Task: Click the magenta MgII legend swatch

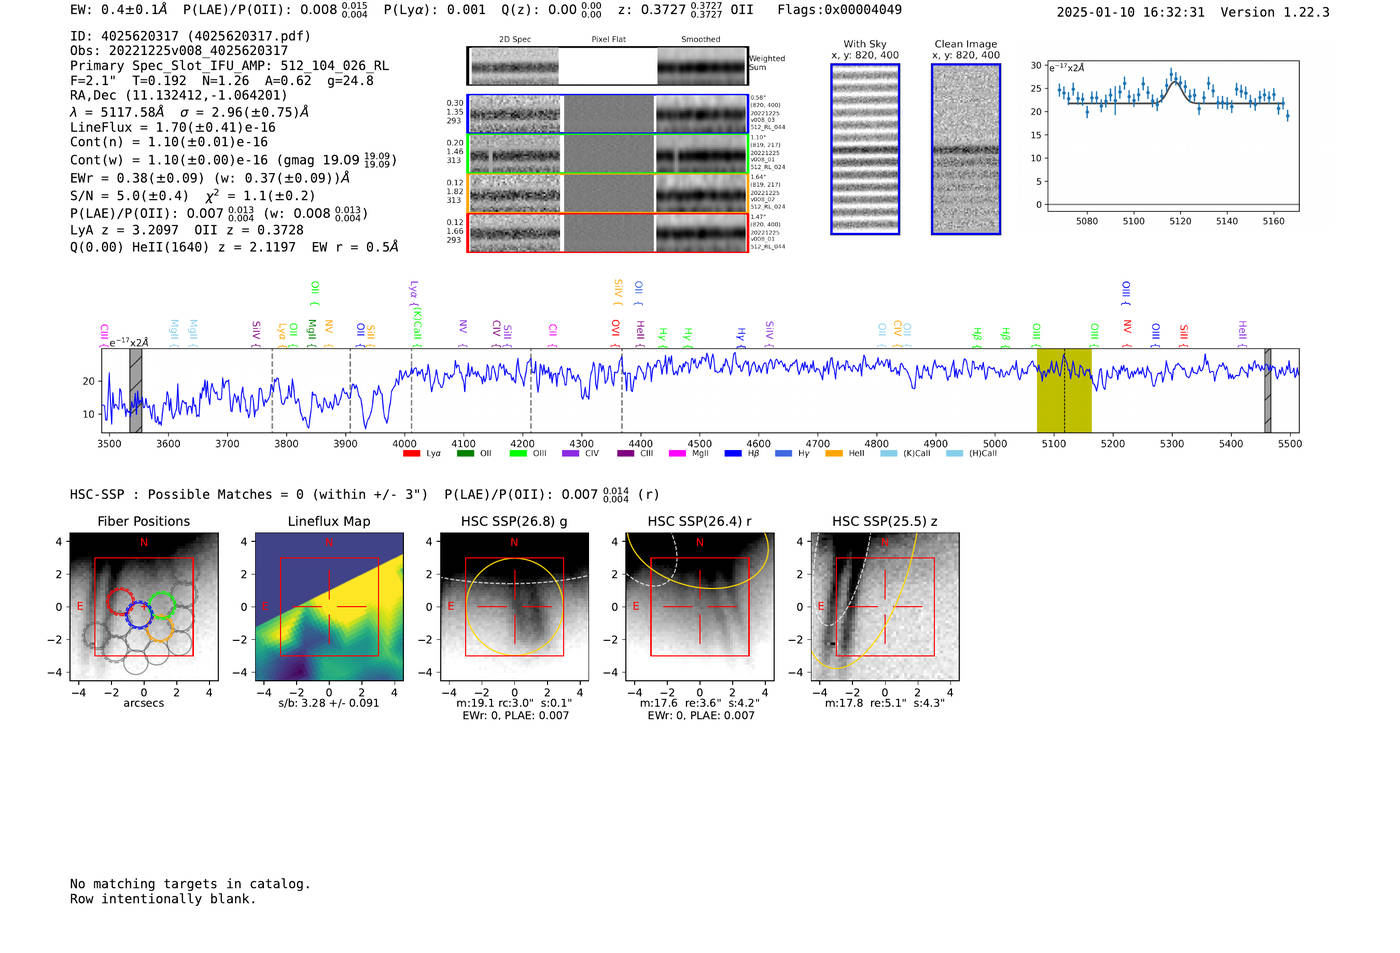Action: [x=677, y=453]
